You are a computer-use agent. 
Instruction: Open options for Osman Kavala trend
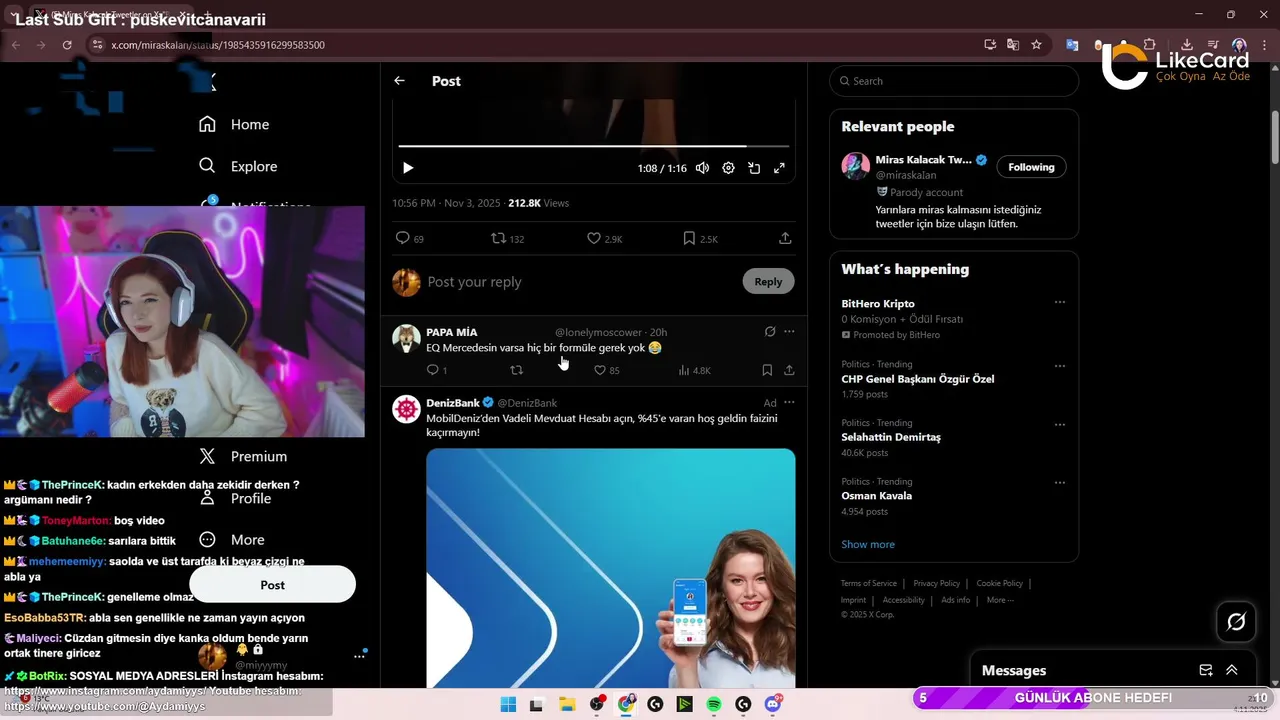tap(1060, 482)
